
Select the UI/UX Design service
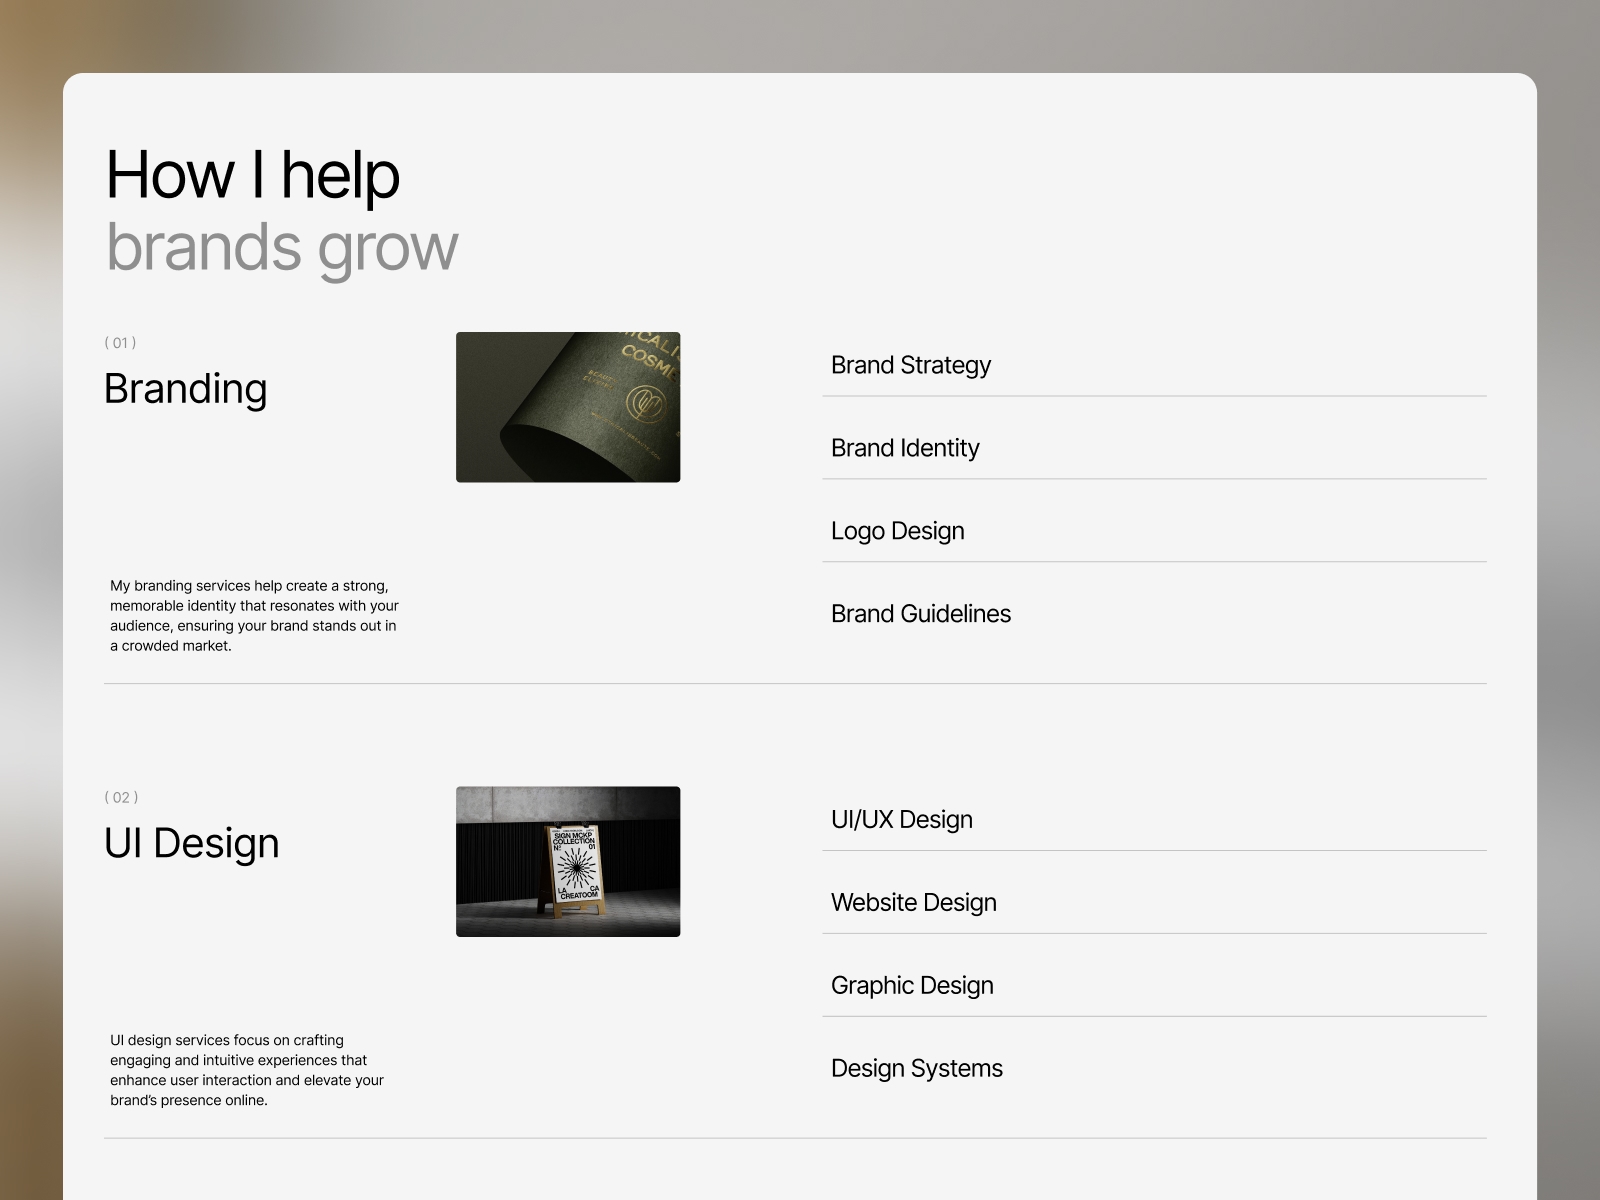point(1154,820)
